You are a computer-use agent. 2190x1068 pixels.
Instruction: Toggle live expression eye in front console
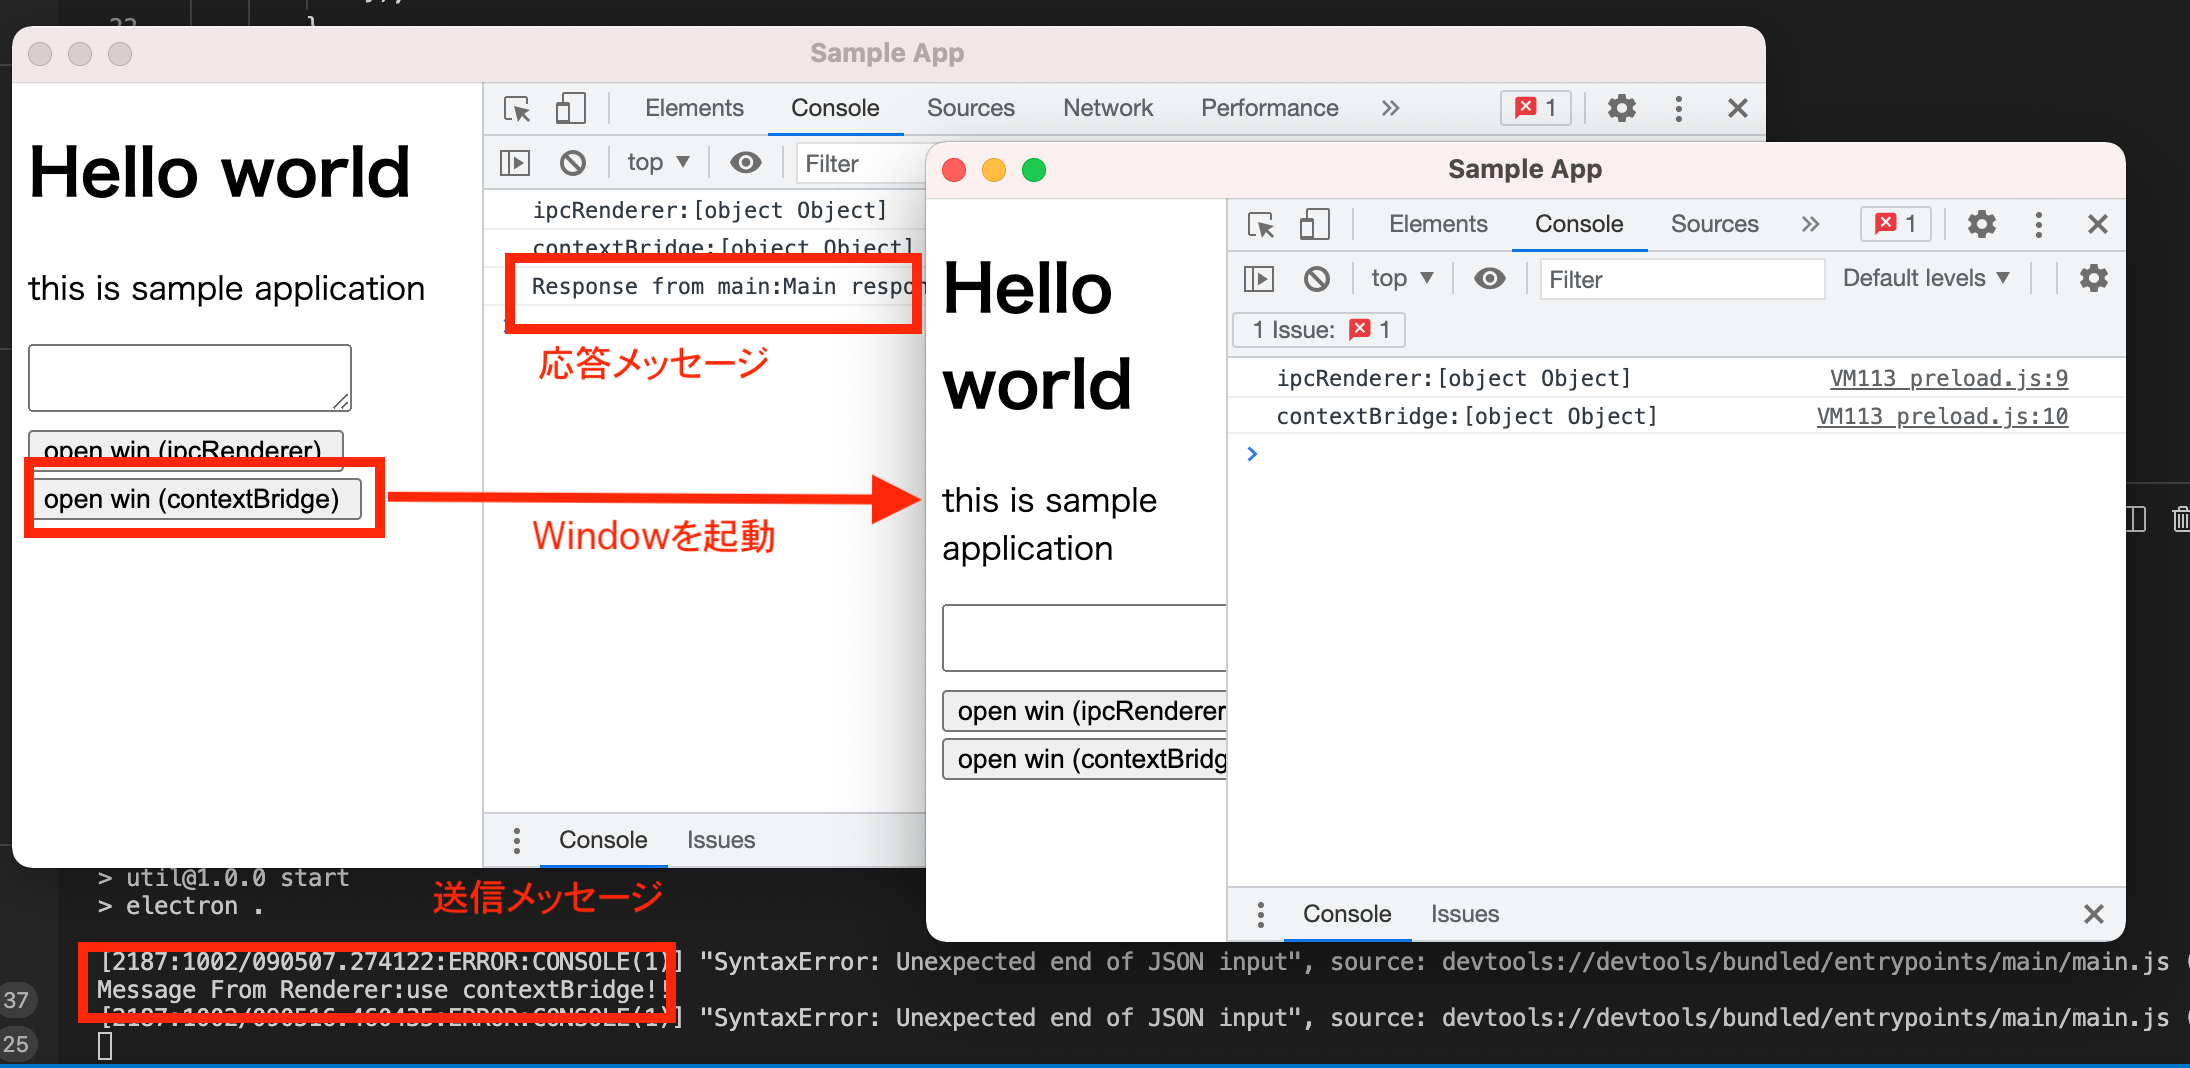(1489, 279)
